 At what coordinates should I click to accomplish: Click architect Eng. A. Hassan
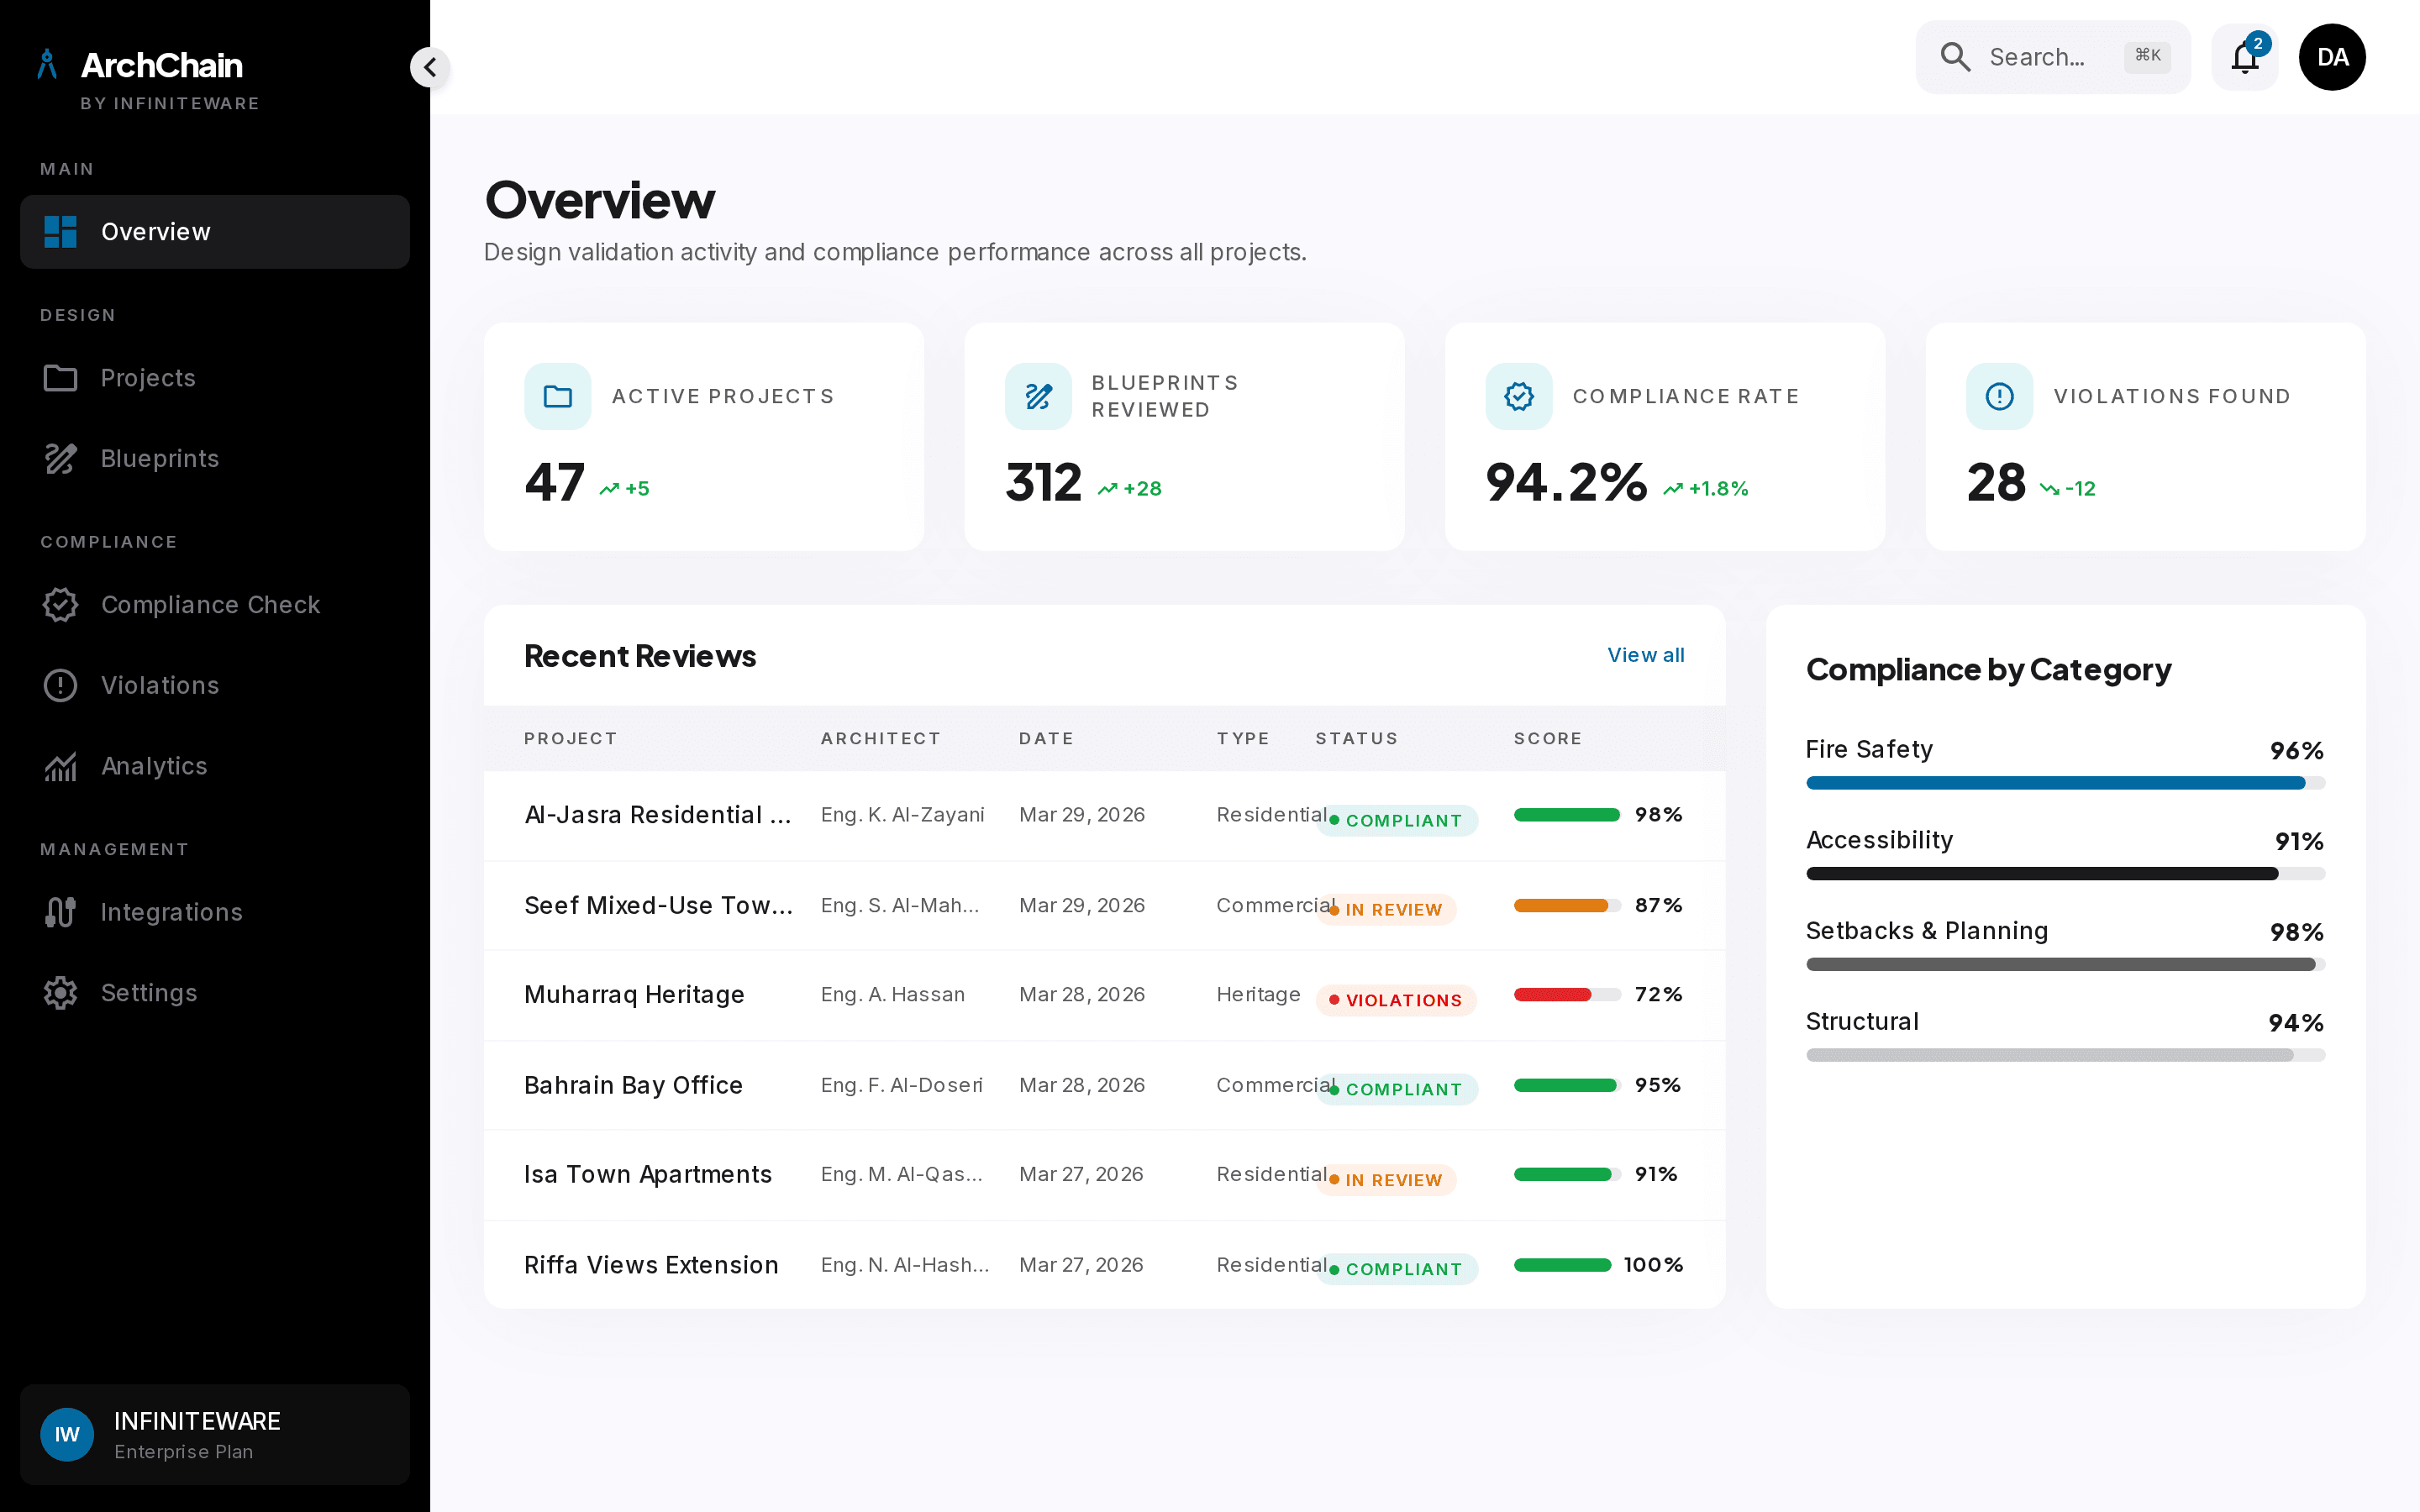pyautogui.click(x=893, y=995)
